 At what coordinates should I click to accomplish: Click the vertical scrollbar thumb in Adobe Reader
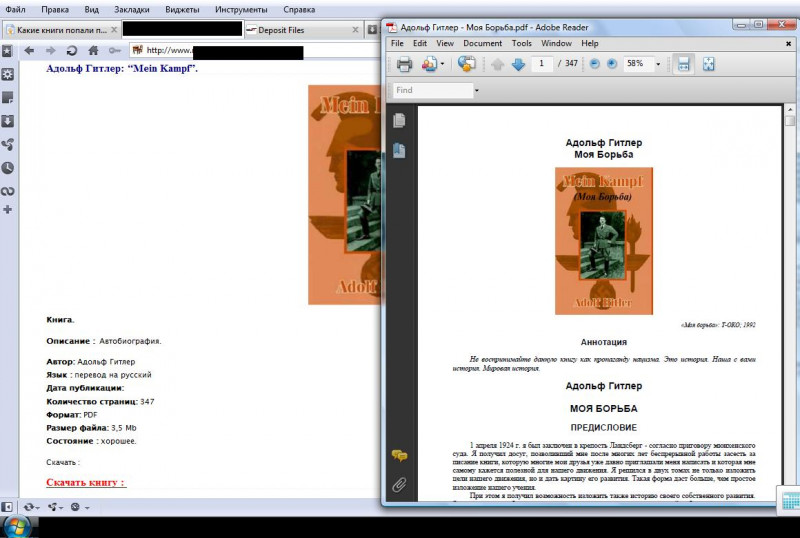[790, 120]
